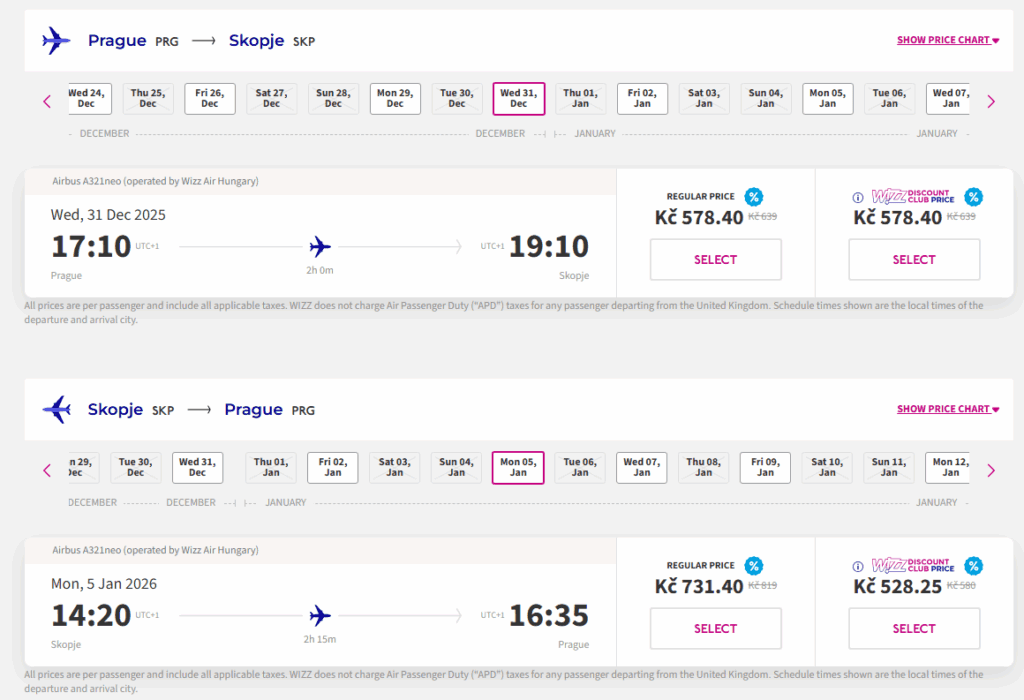The image size is (1024, 700).
Task: Expand price chart for Skopje to Prague
Action: [948, 409]
